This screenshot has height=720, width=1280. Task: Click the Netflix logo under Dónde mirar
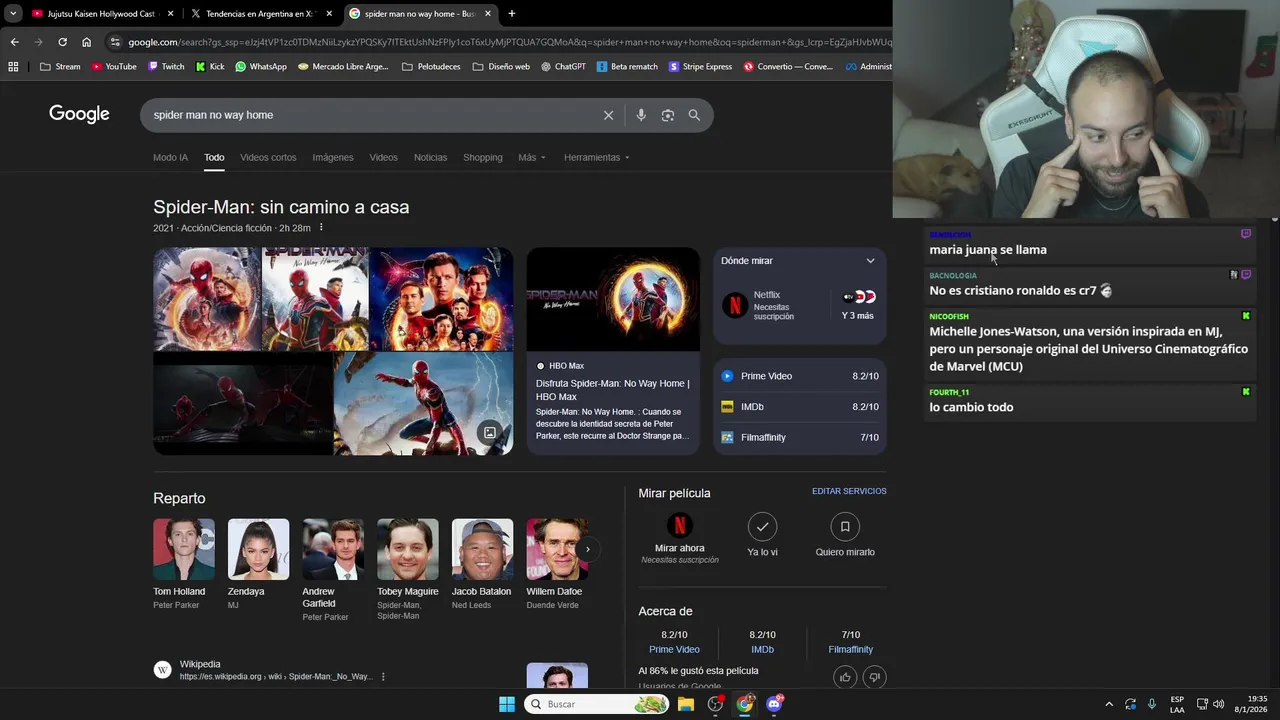click(736, 305)
